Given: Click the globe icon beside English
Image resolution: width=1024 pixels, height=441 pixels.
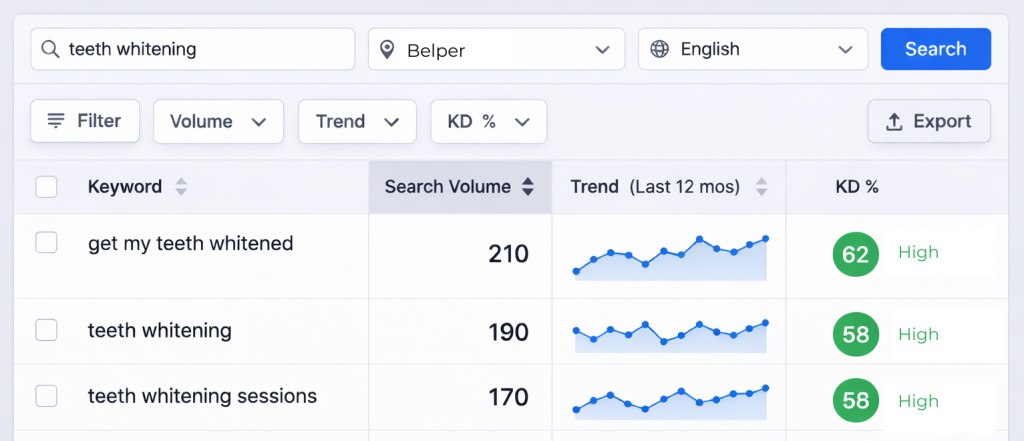Looking at the screenshot, I should click(x=659, y=49).
